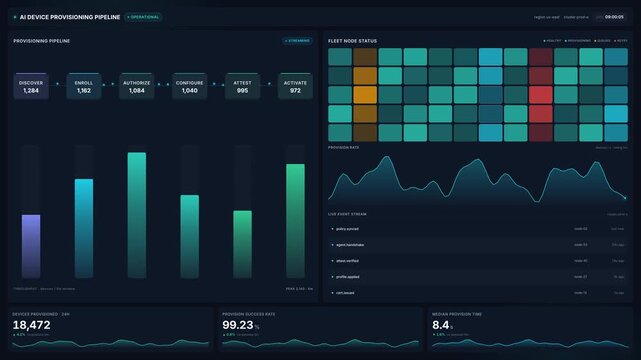Click the end-point dot on Provision Rate line

point(625,198)
